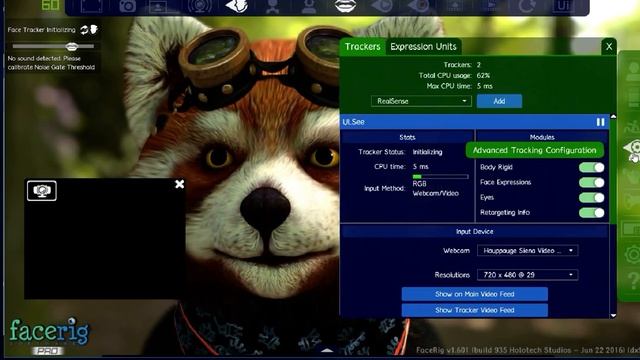Screen dimensions: 640x360
Task: Select the face profile tracking icon
Action: click(x=237, y=6)
